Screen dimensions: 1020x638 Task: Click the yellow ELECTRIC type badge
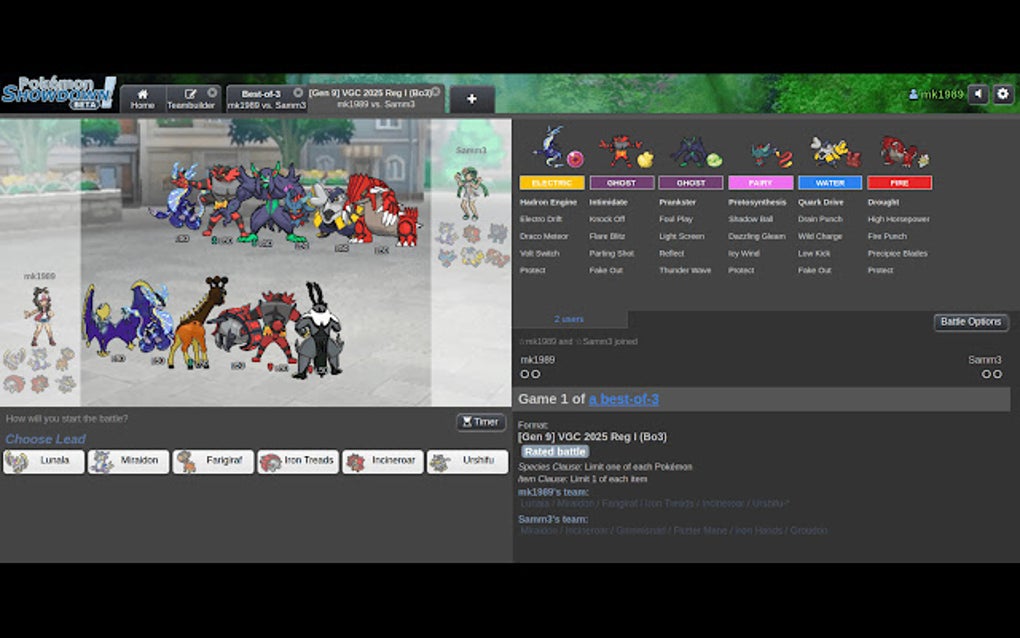[552, 183]
